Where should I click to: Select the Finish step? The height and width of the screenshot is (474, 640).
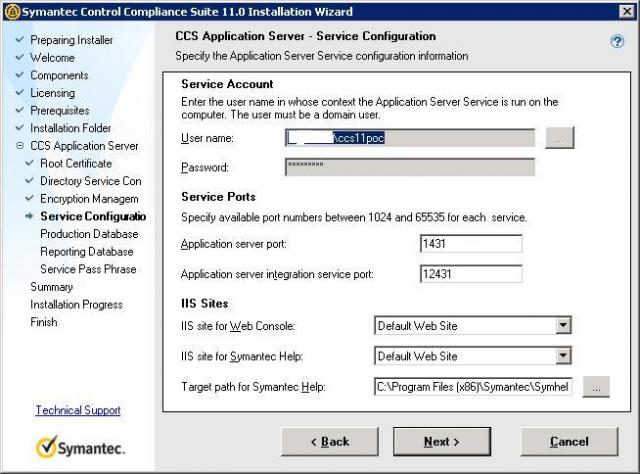tap(44, 322)
